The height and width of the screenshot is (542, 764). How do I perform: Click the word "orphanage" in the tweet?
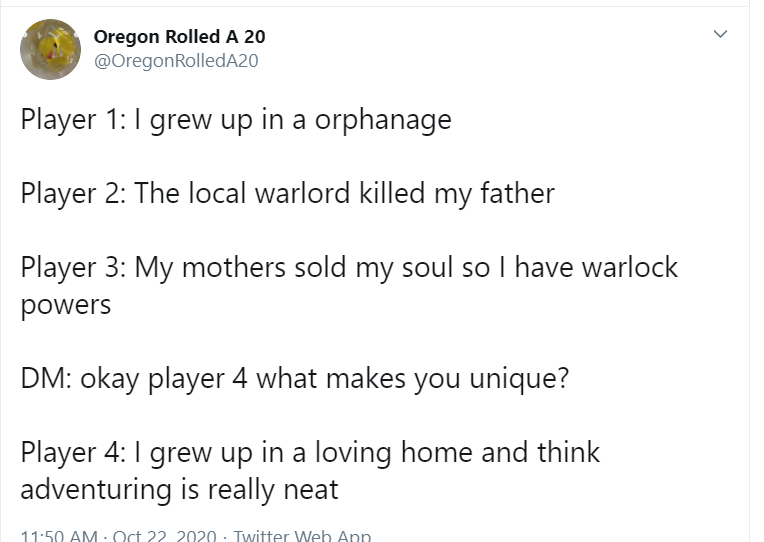click(383, 120)
